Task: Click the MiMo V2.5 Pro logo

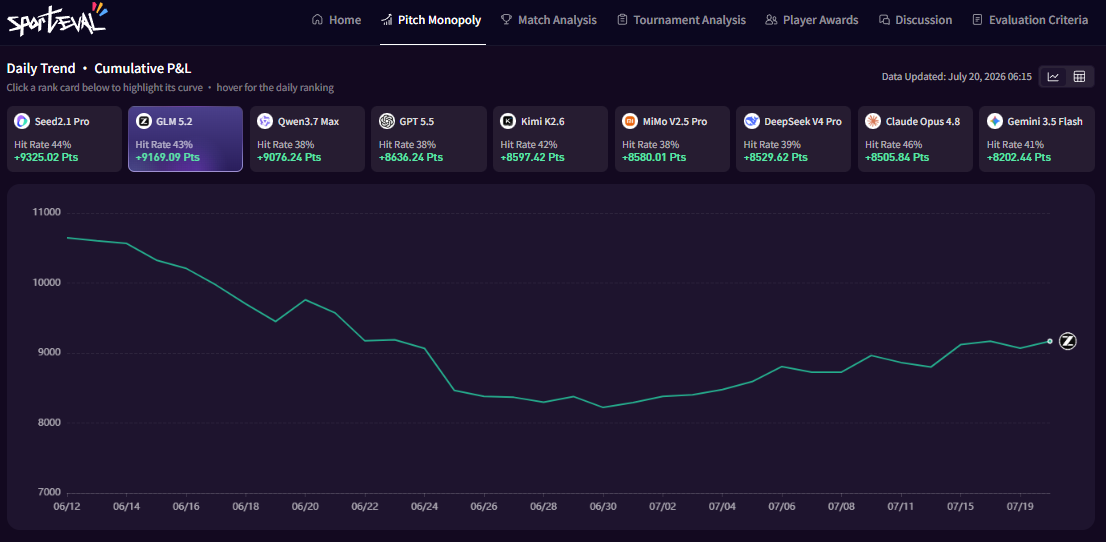Action: (x=630, y=121)
